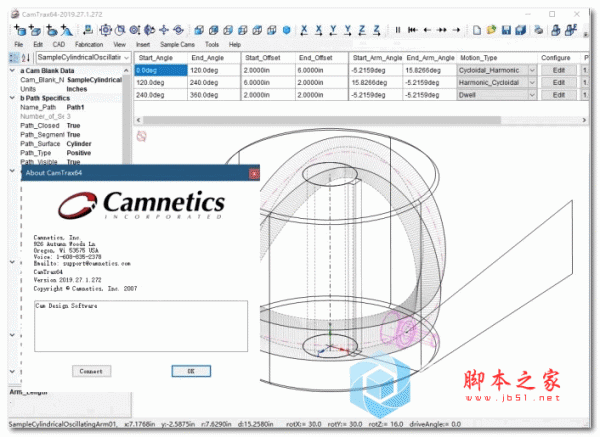Open Harmonic_Cycloidal motion type dropdown
Screen dimensions: 600x437
(x=532, y=83)
